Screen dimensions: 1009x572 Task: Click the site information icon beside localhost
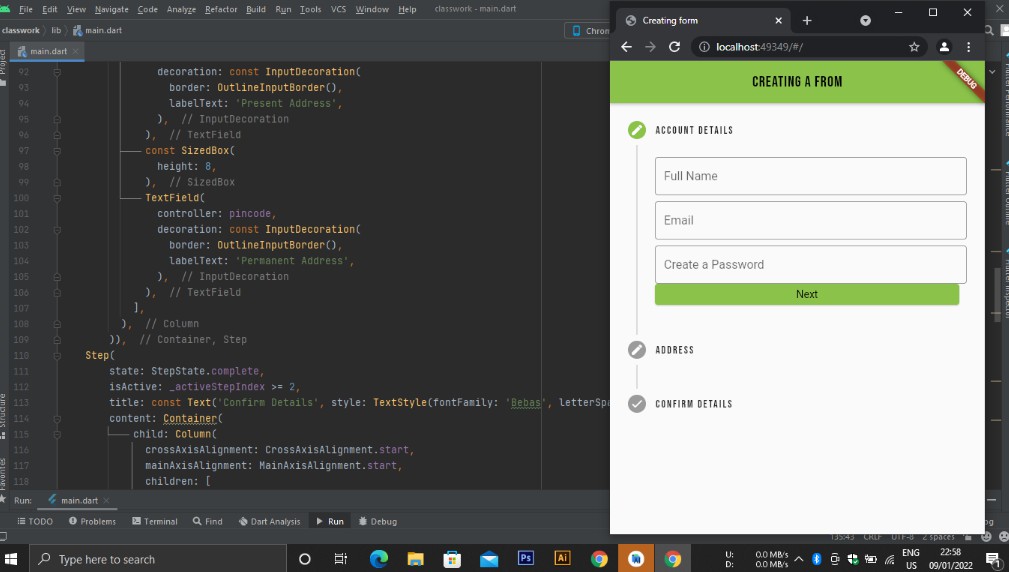(x=704, y=47)
